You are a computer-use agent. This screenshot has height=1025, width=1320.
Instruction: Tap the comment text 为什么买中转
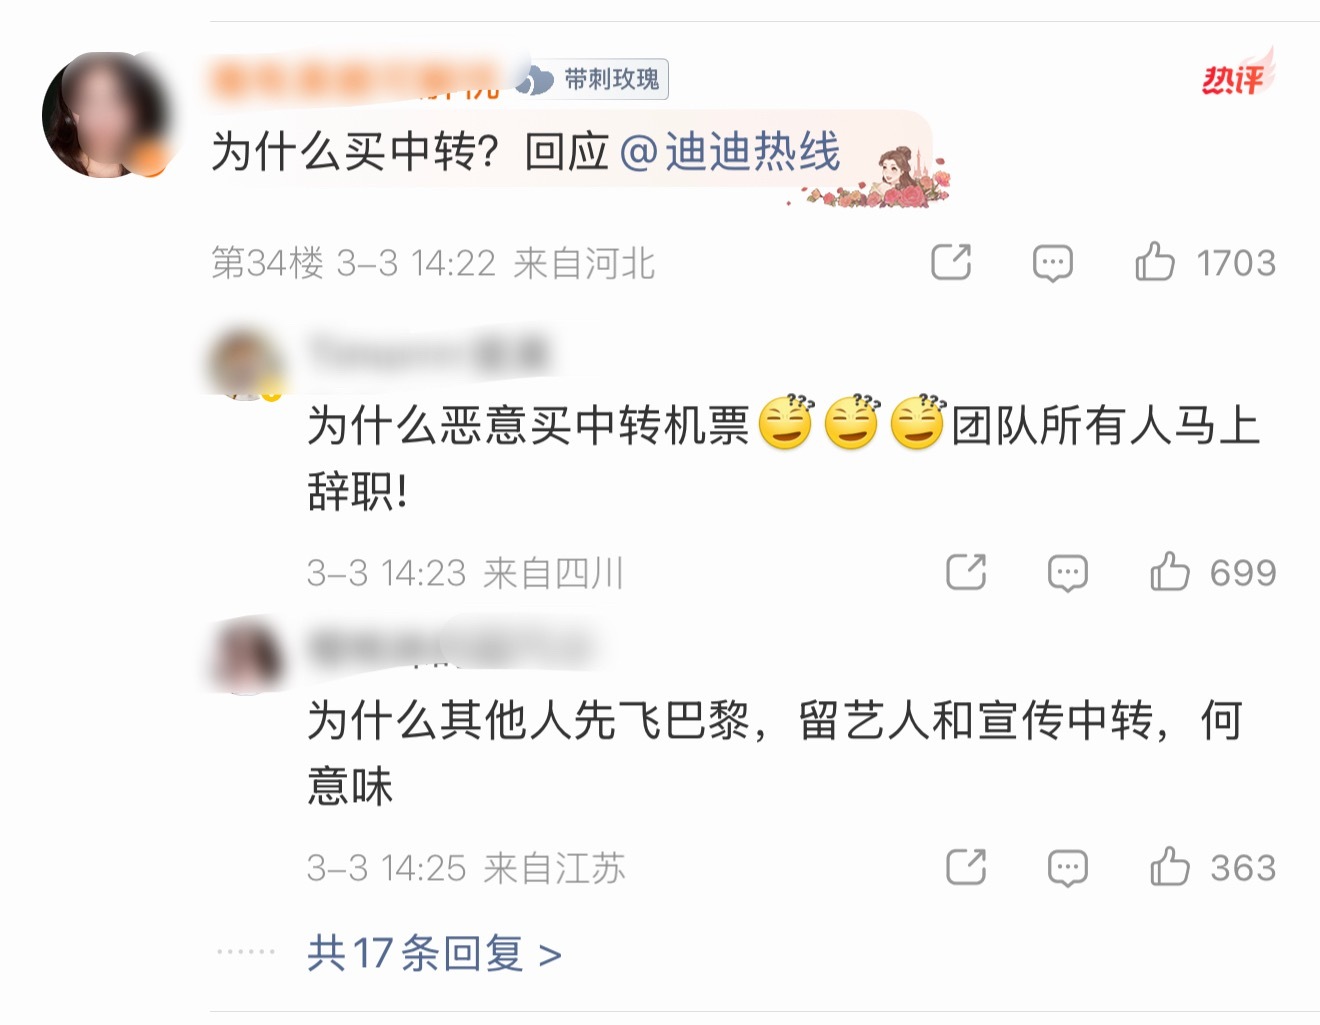click(x=355, y=152)
